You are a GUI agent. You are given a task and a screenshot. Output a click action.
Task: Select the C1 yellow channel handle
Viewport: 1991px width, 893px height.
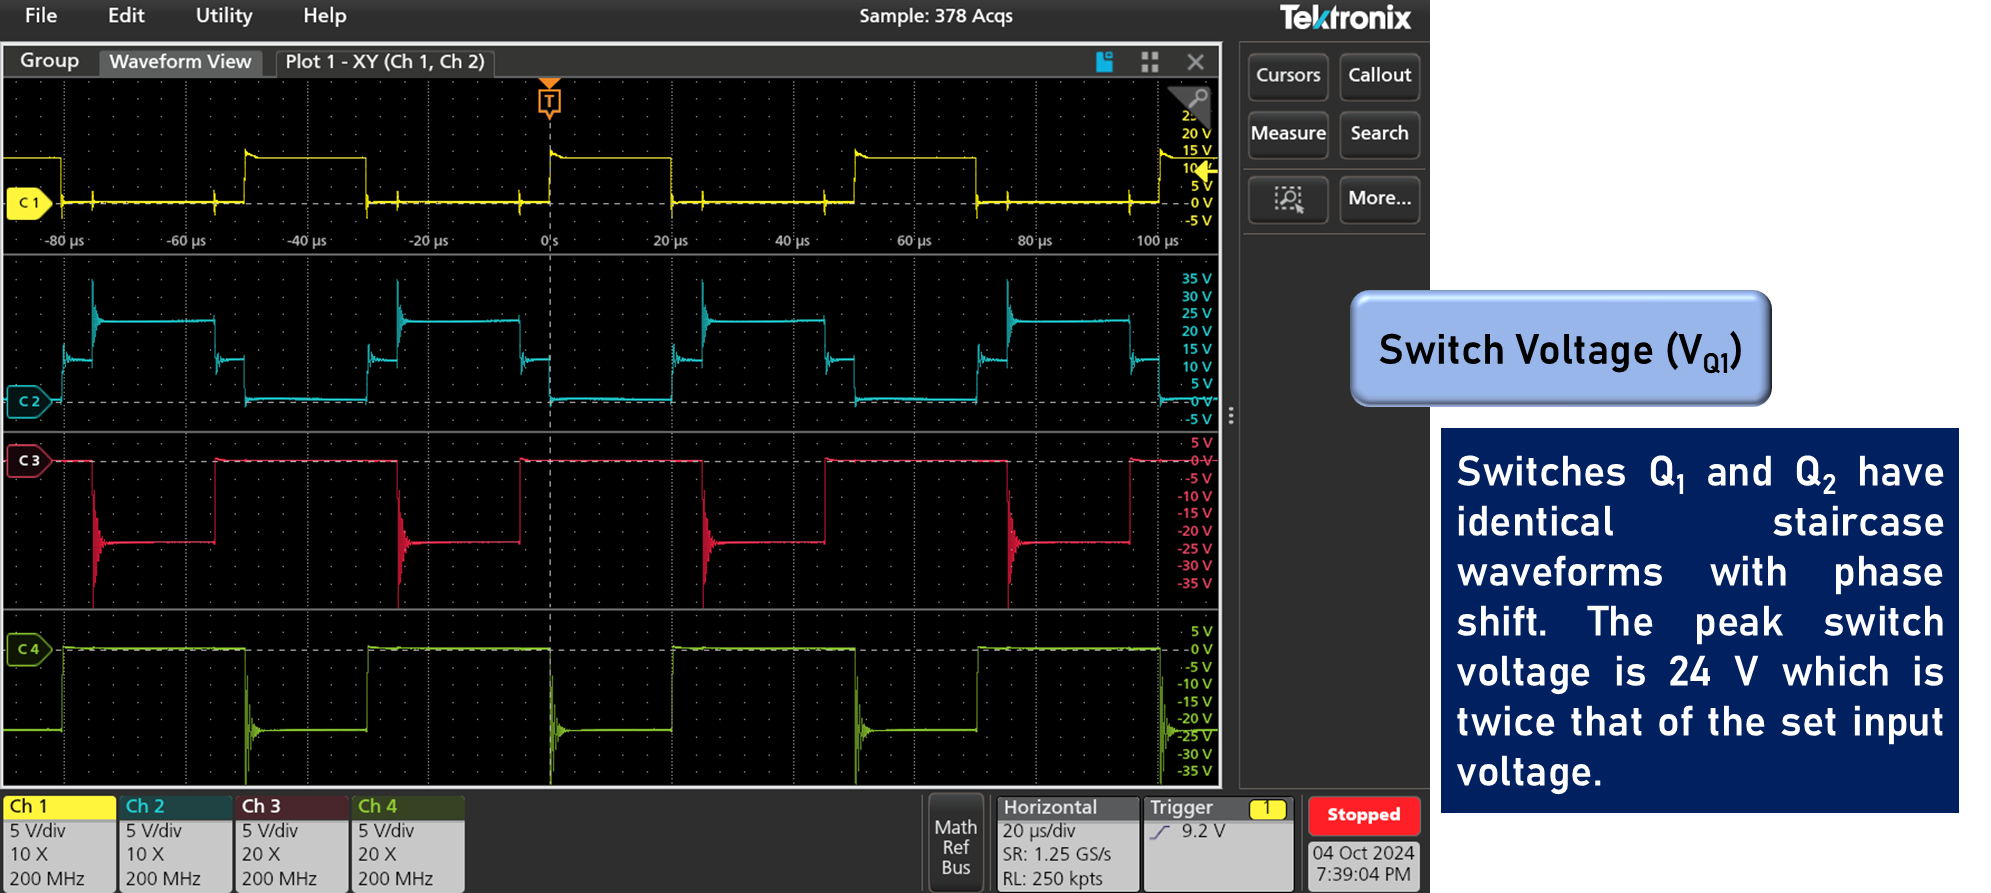[29, 203]
